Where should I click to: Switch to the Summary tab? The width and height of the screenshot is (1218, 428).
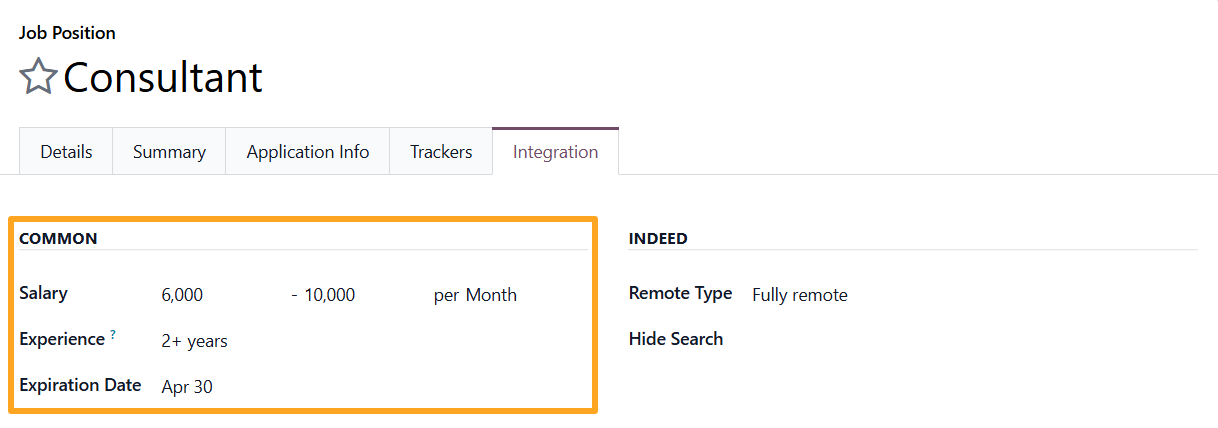coord(169,152)
